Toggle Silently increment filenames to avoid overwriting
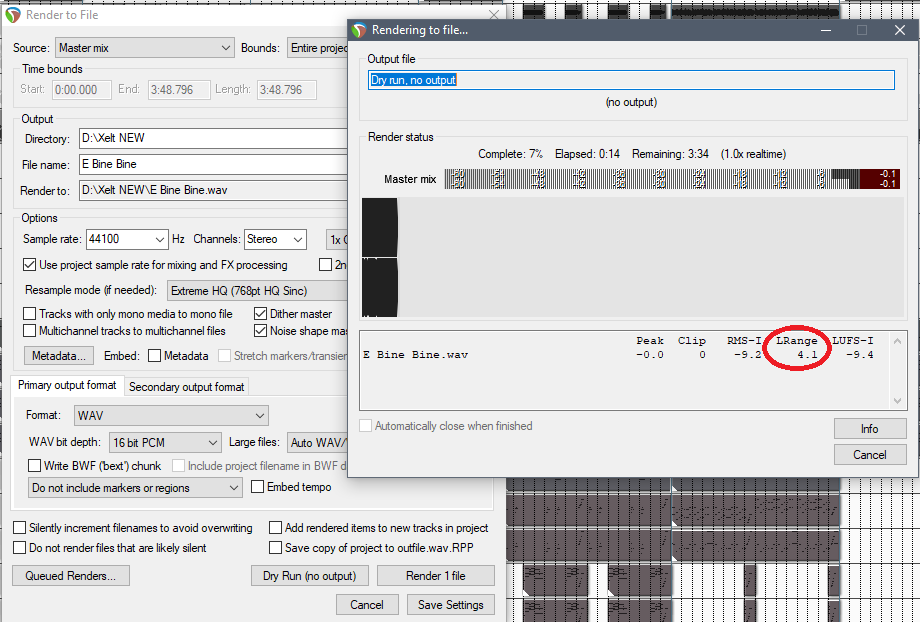Screen dimensions: 920x622 [x=19, y=528]
